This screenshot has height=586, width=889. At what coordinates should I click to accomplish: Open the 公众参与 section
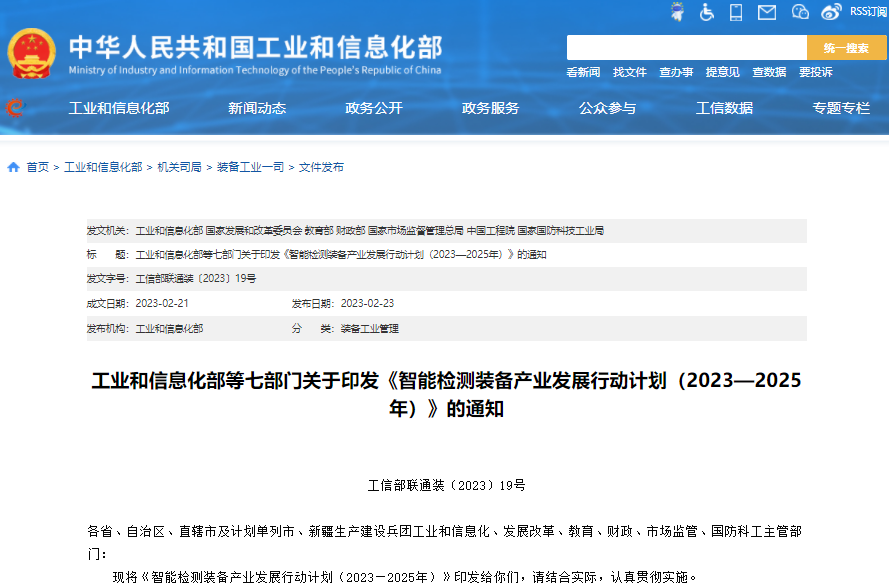pos(608,108)
